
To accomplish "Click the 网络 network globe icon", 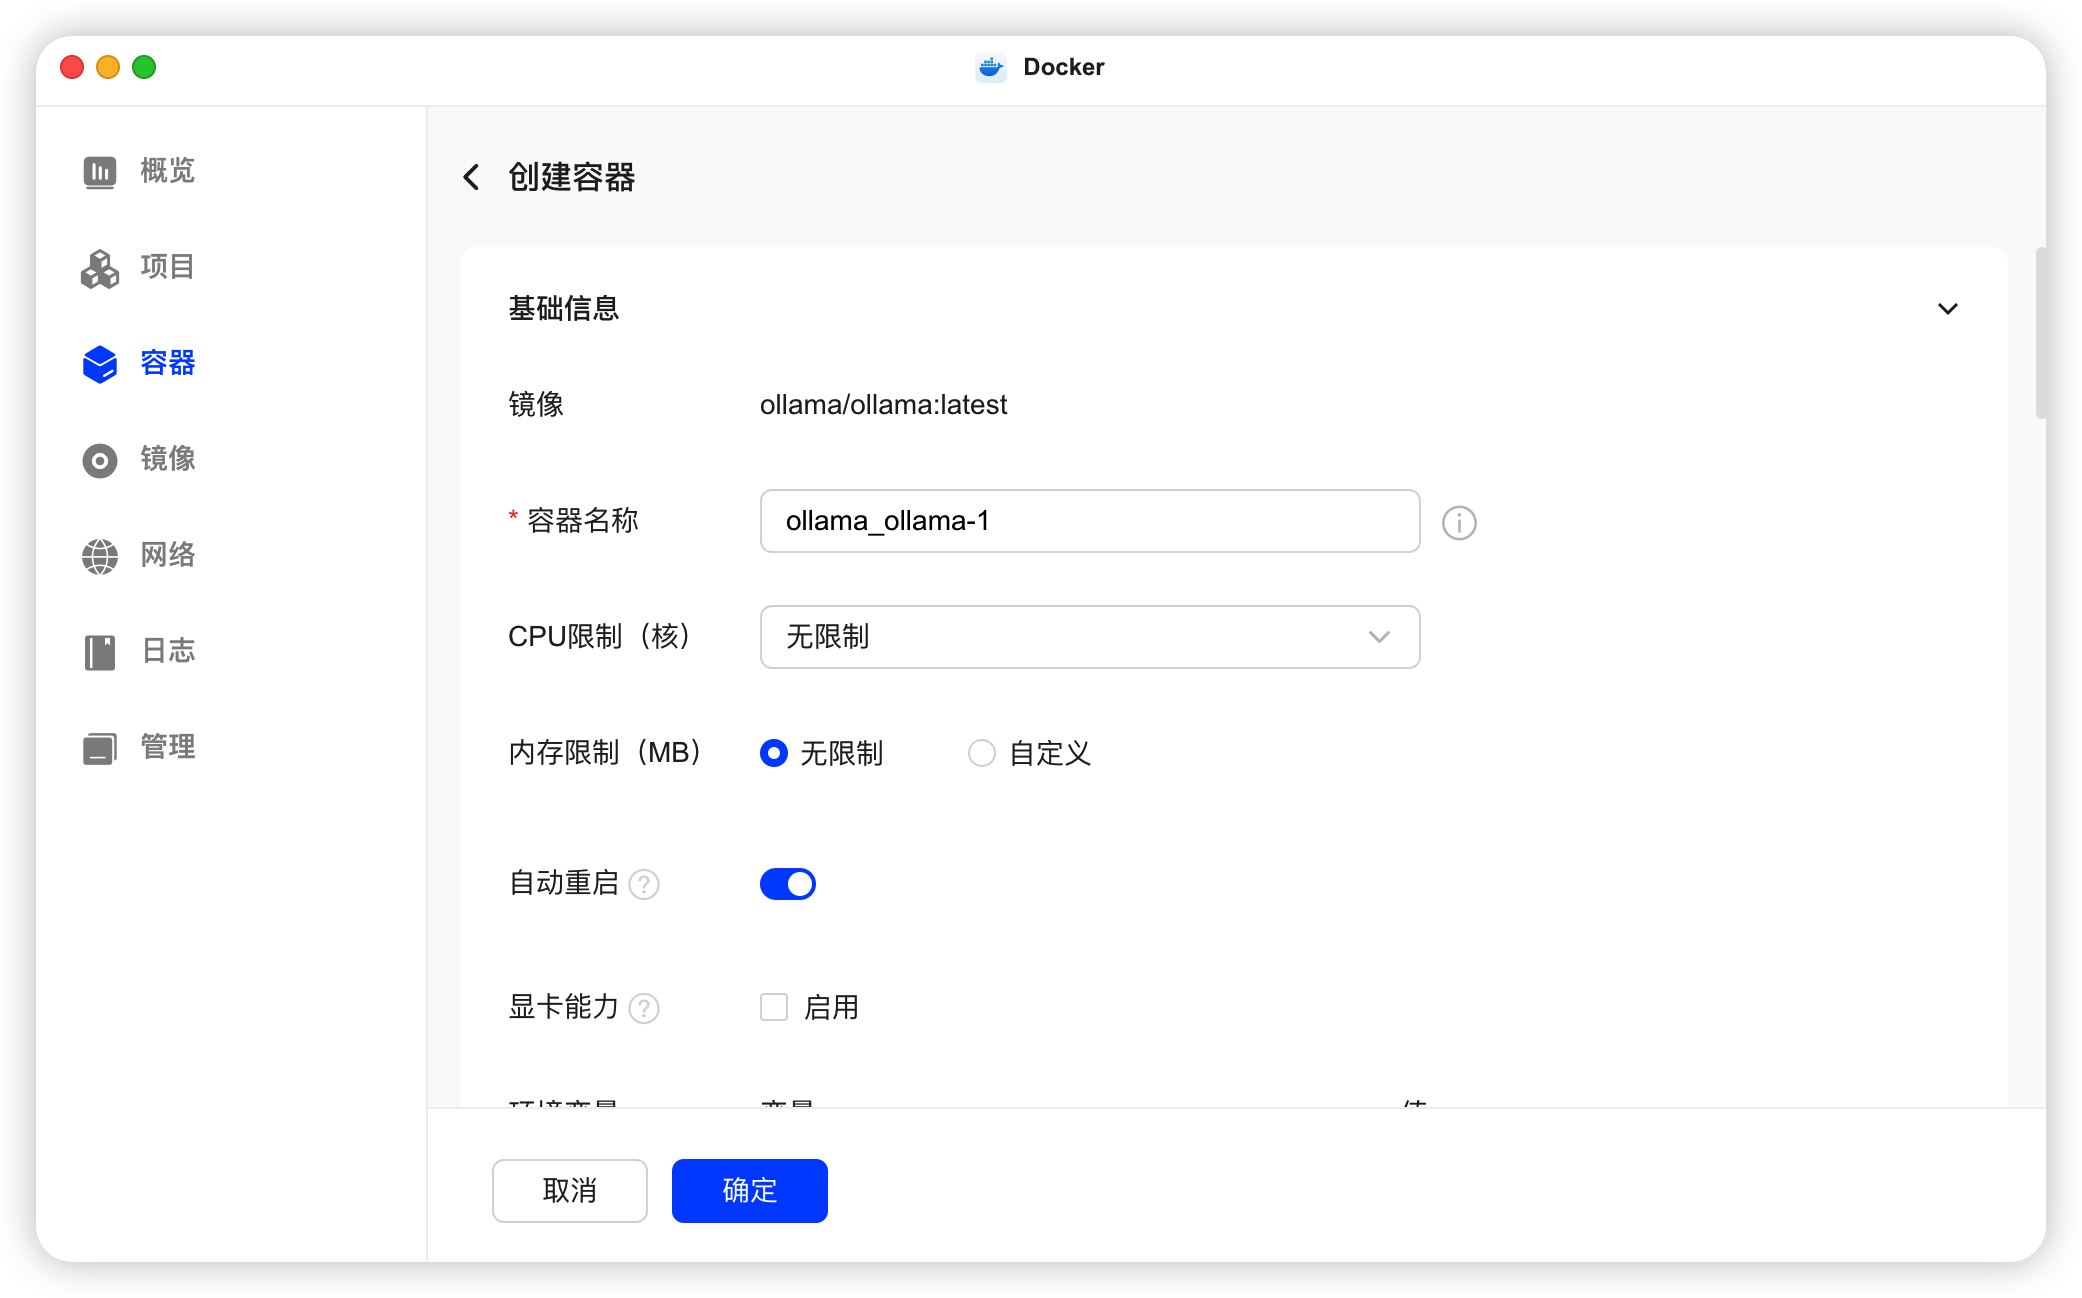I will point(100,556).
